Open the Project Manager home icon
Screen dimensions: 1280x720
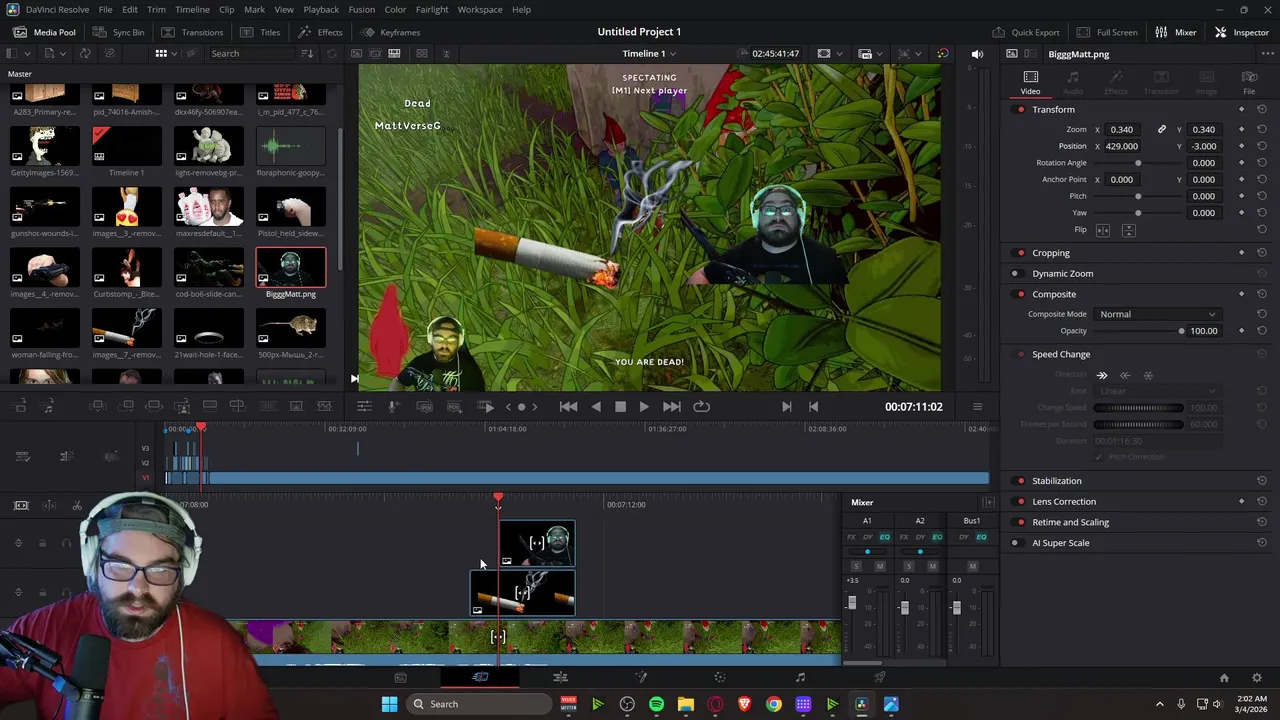tap(1224, 678)
